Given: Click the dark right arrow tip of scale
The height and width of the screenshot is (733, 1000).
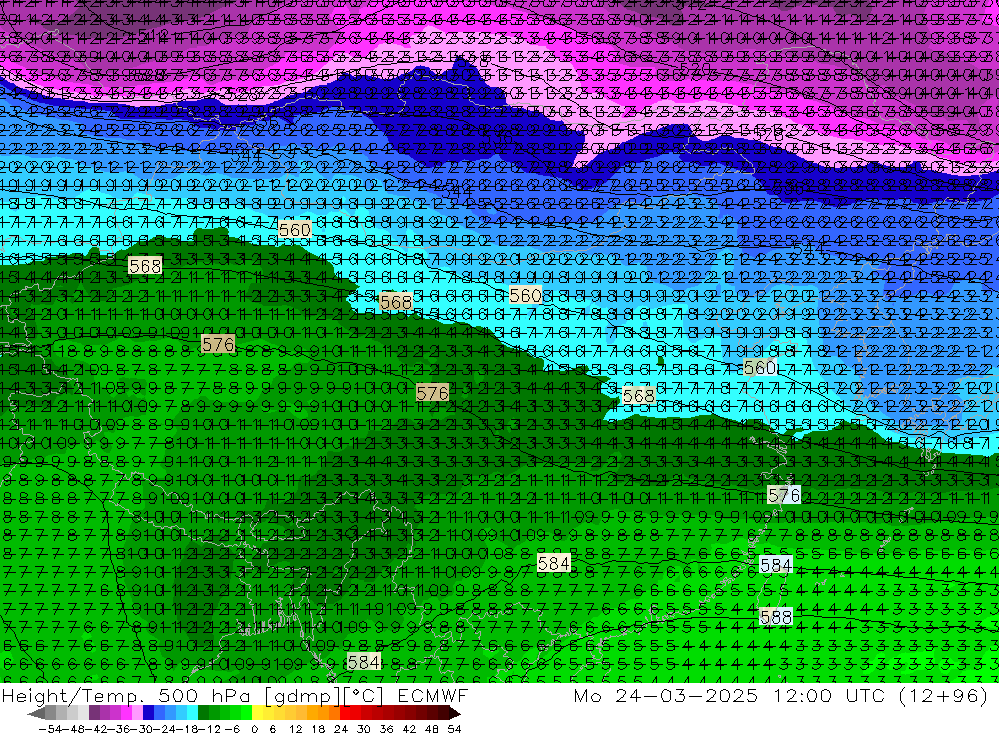Looking at the screenshot, I should 455,713.
